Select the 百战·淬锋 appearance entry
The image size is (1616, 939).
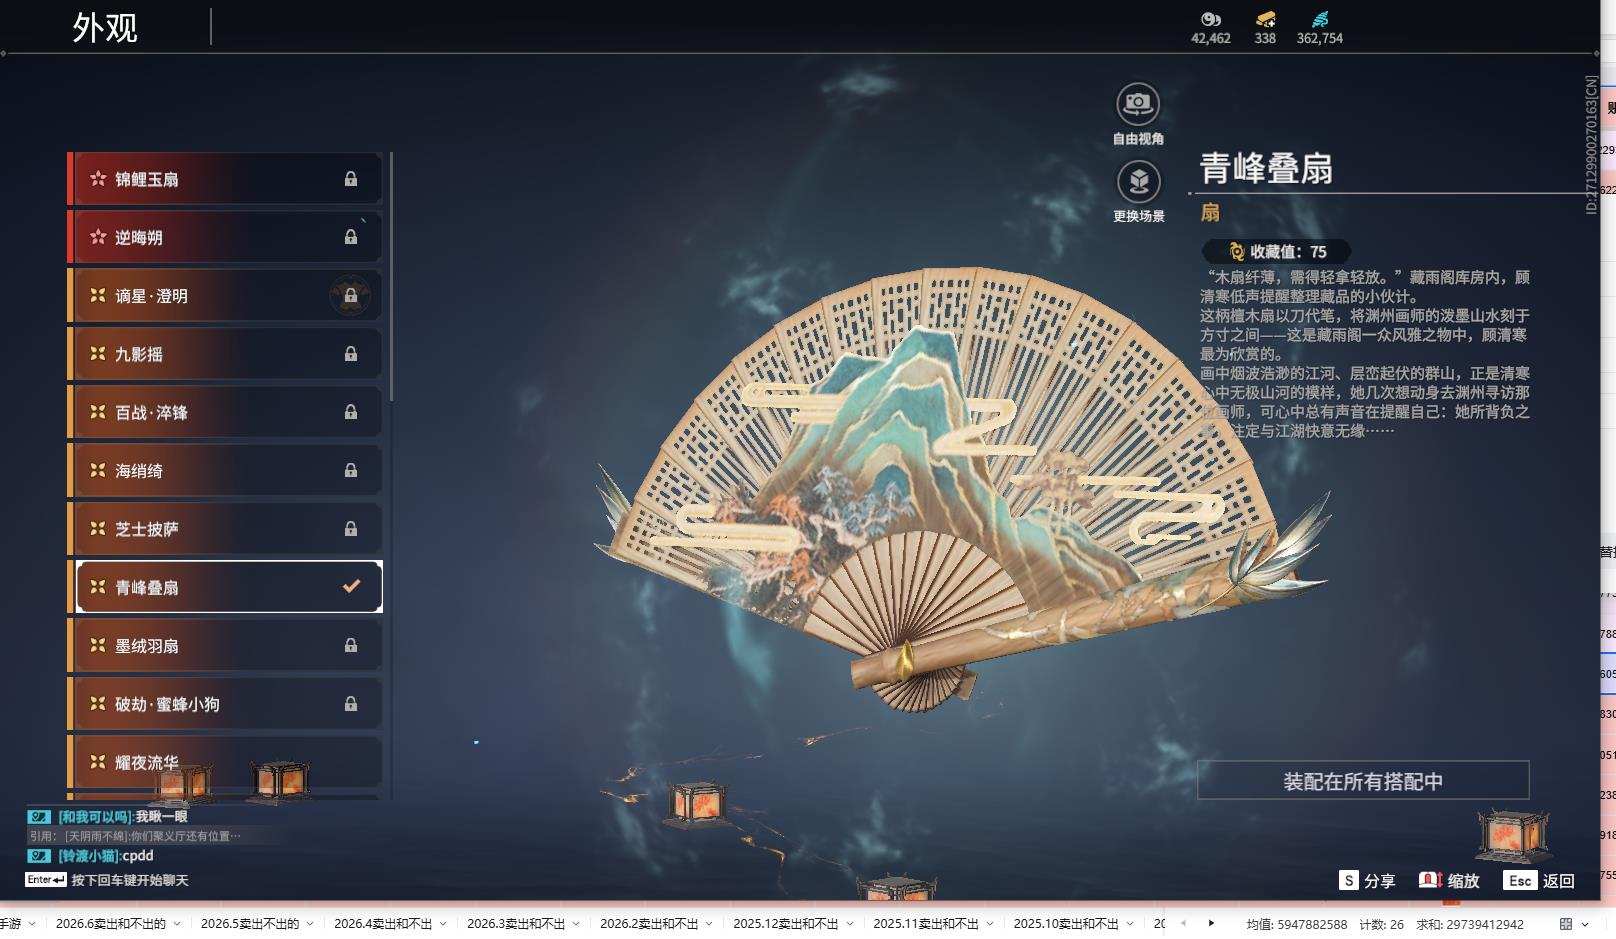(x=225, y=412)
